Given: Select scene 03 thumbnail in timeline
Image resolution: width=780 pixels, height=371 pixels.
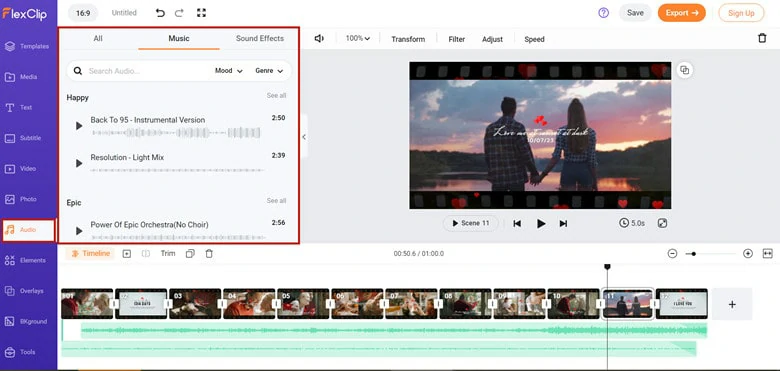Looking at the screenshot, I should coord(195,304).
